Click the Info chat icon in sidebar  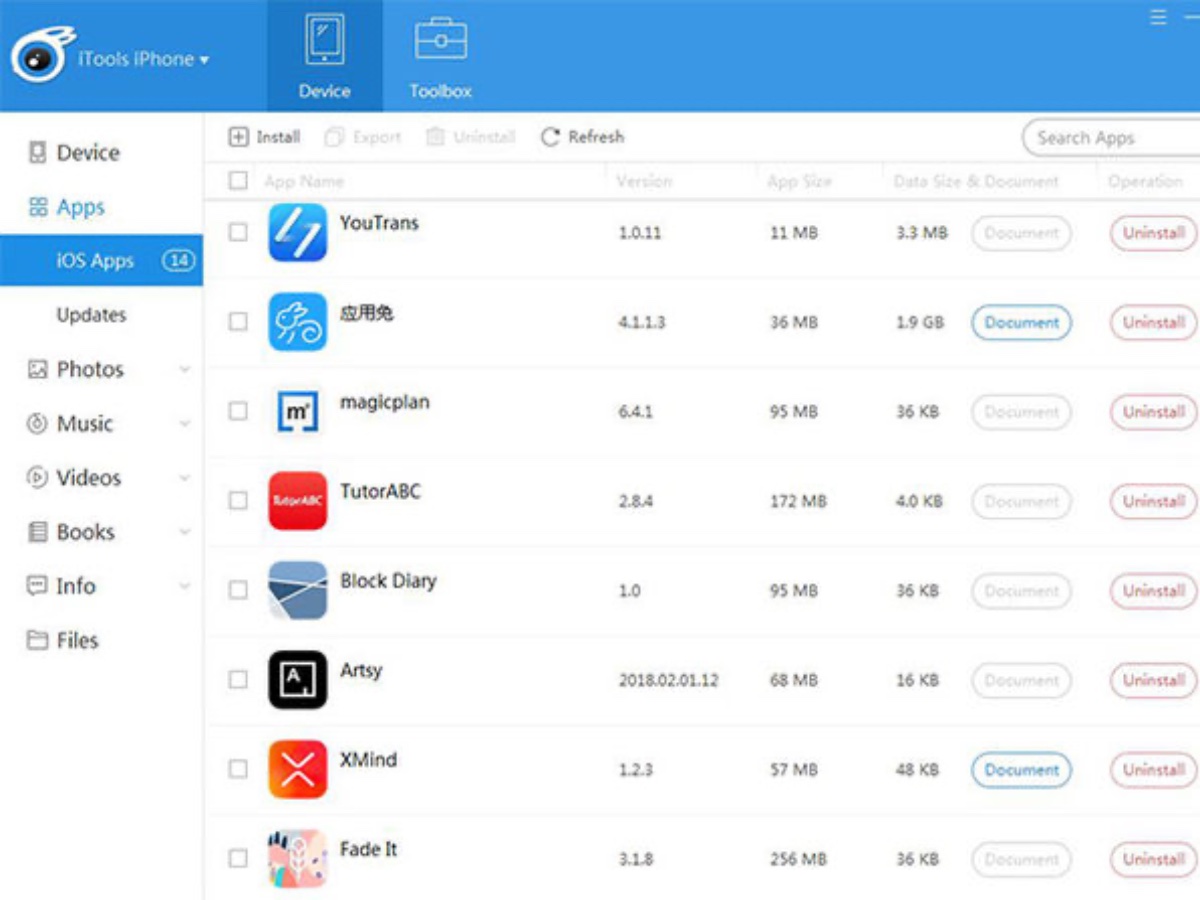coord(37,586)
